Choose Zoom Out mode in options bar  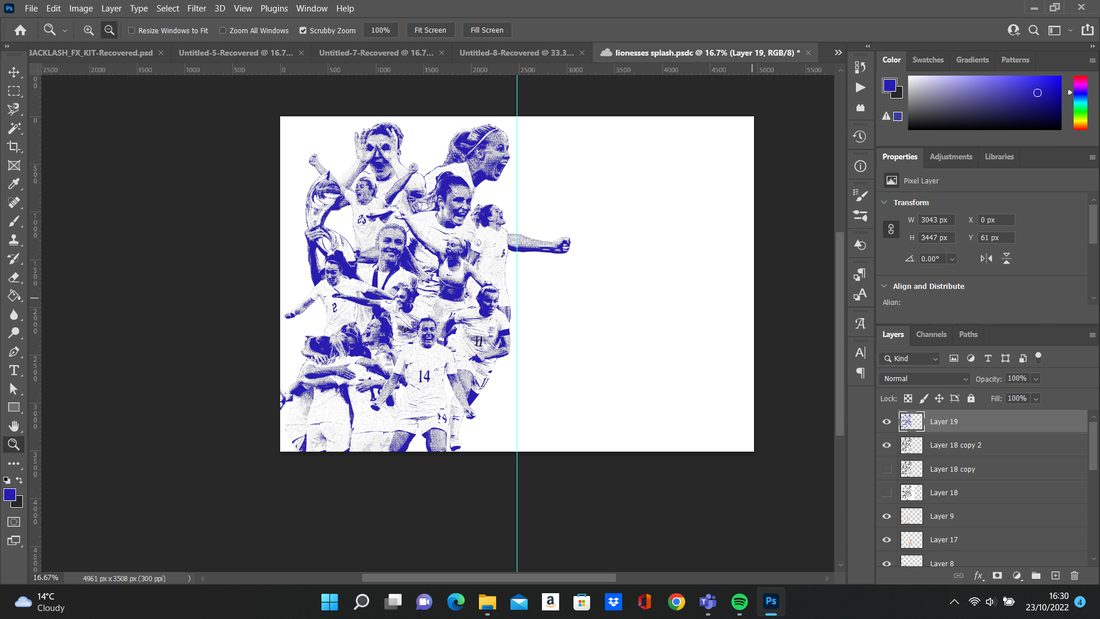tap(109, 30)
